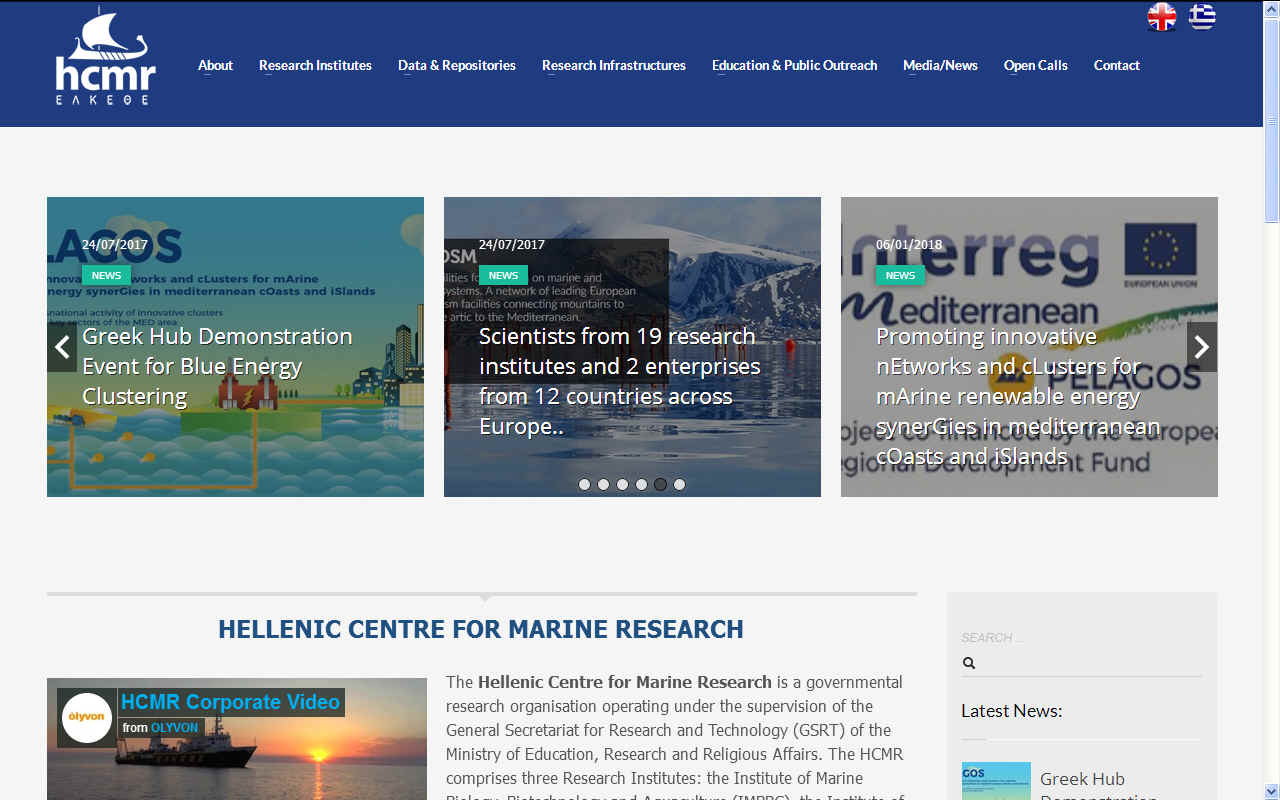Select the first carousel dot

(584, 484)
